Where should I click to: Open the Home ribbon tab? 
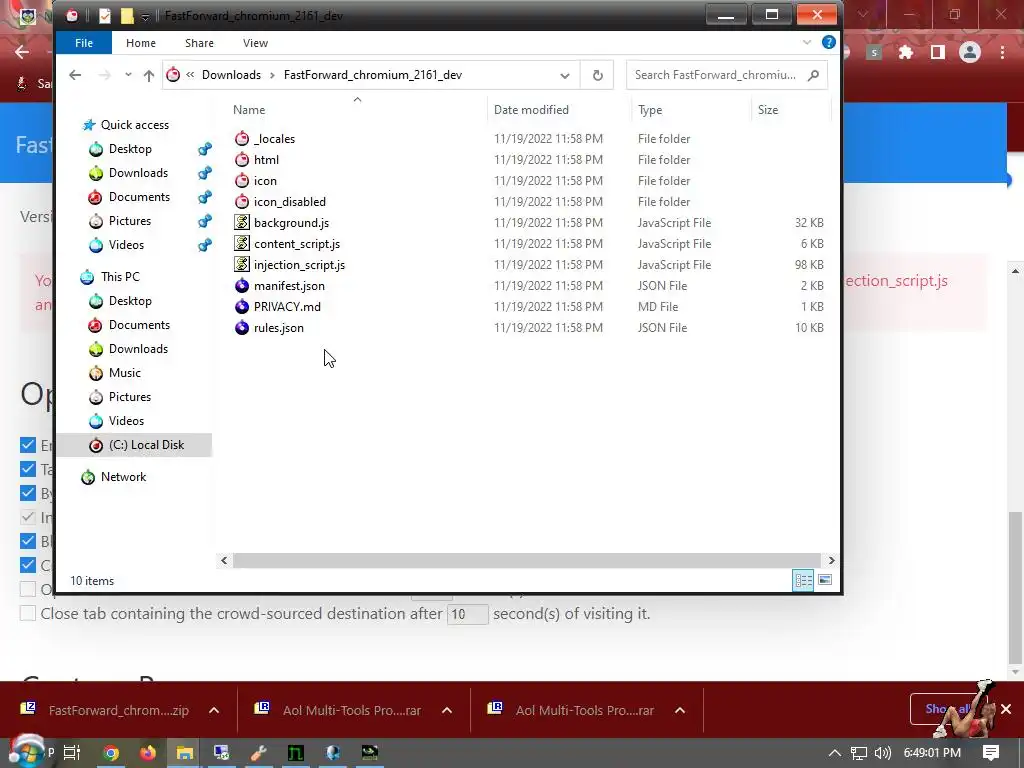141,43
